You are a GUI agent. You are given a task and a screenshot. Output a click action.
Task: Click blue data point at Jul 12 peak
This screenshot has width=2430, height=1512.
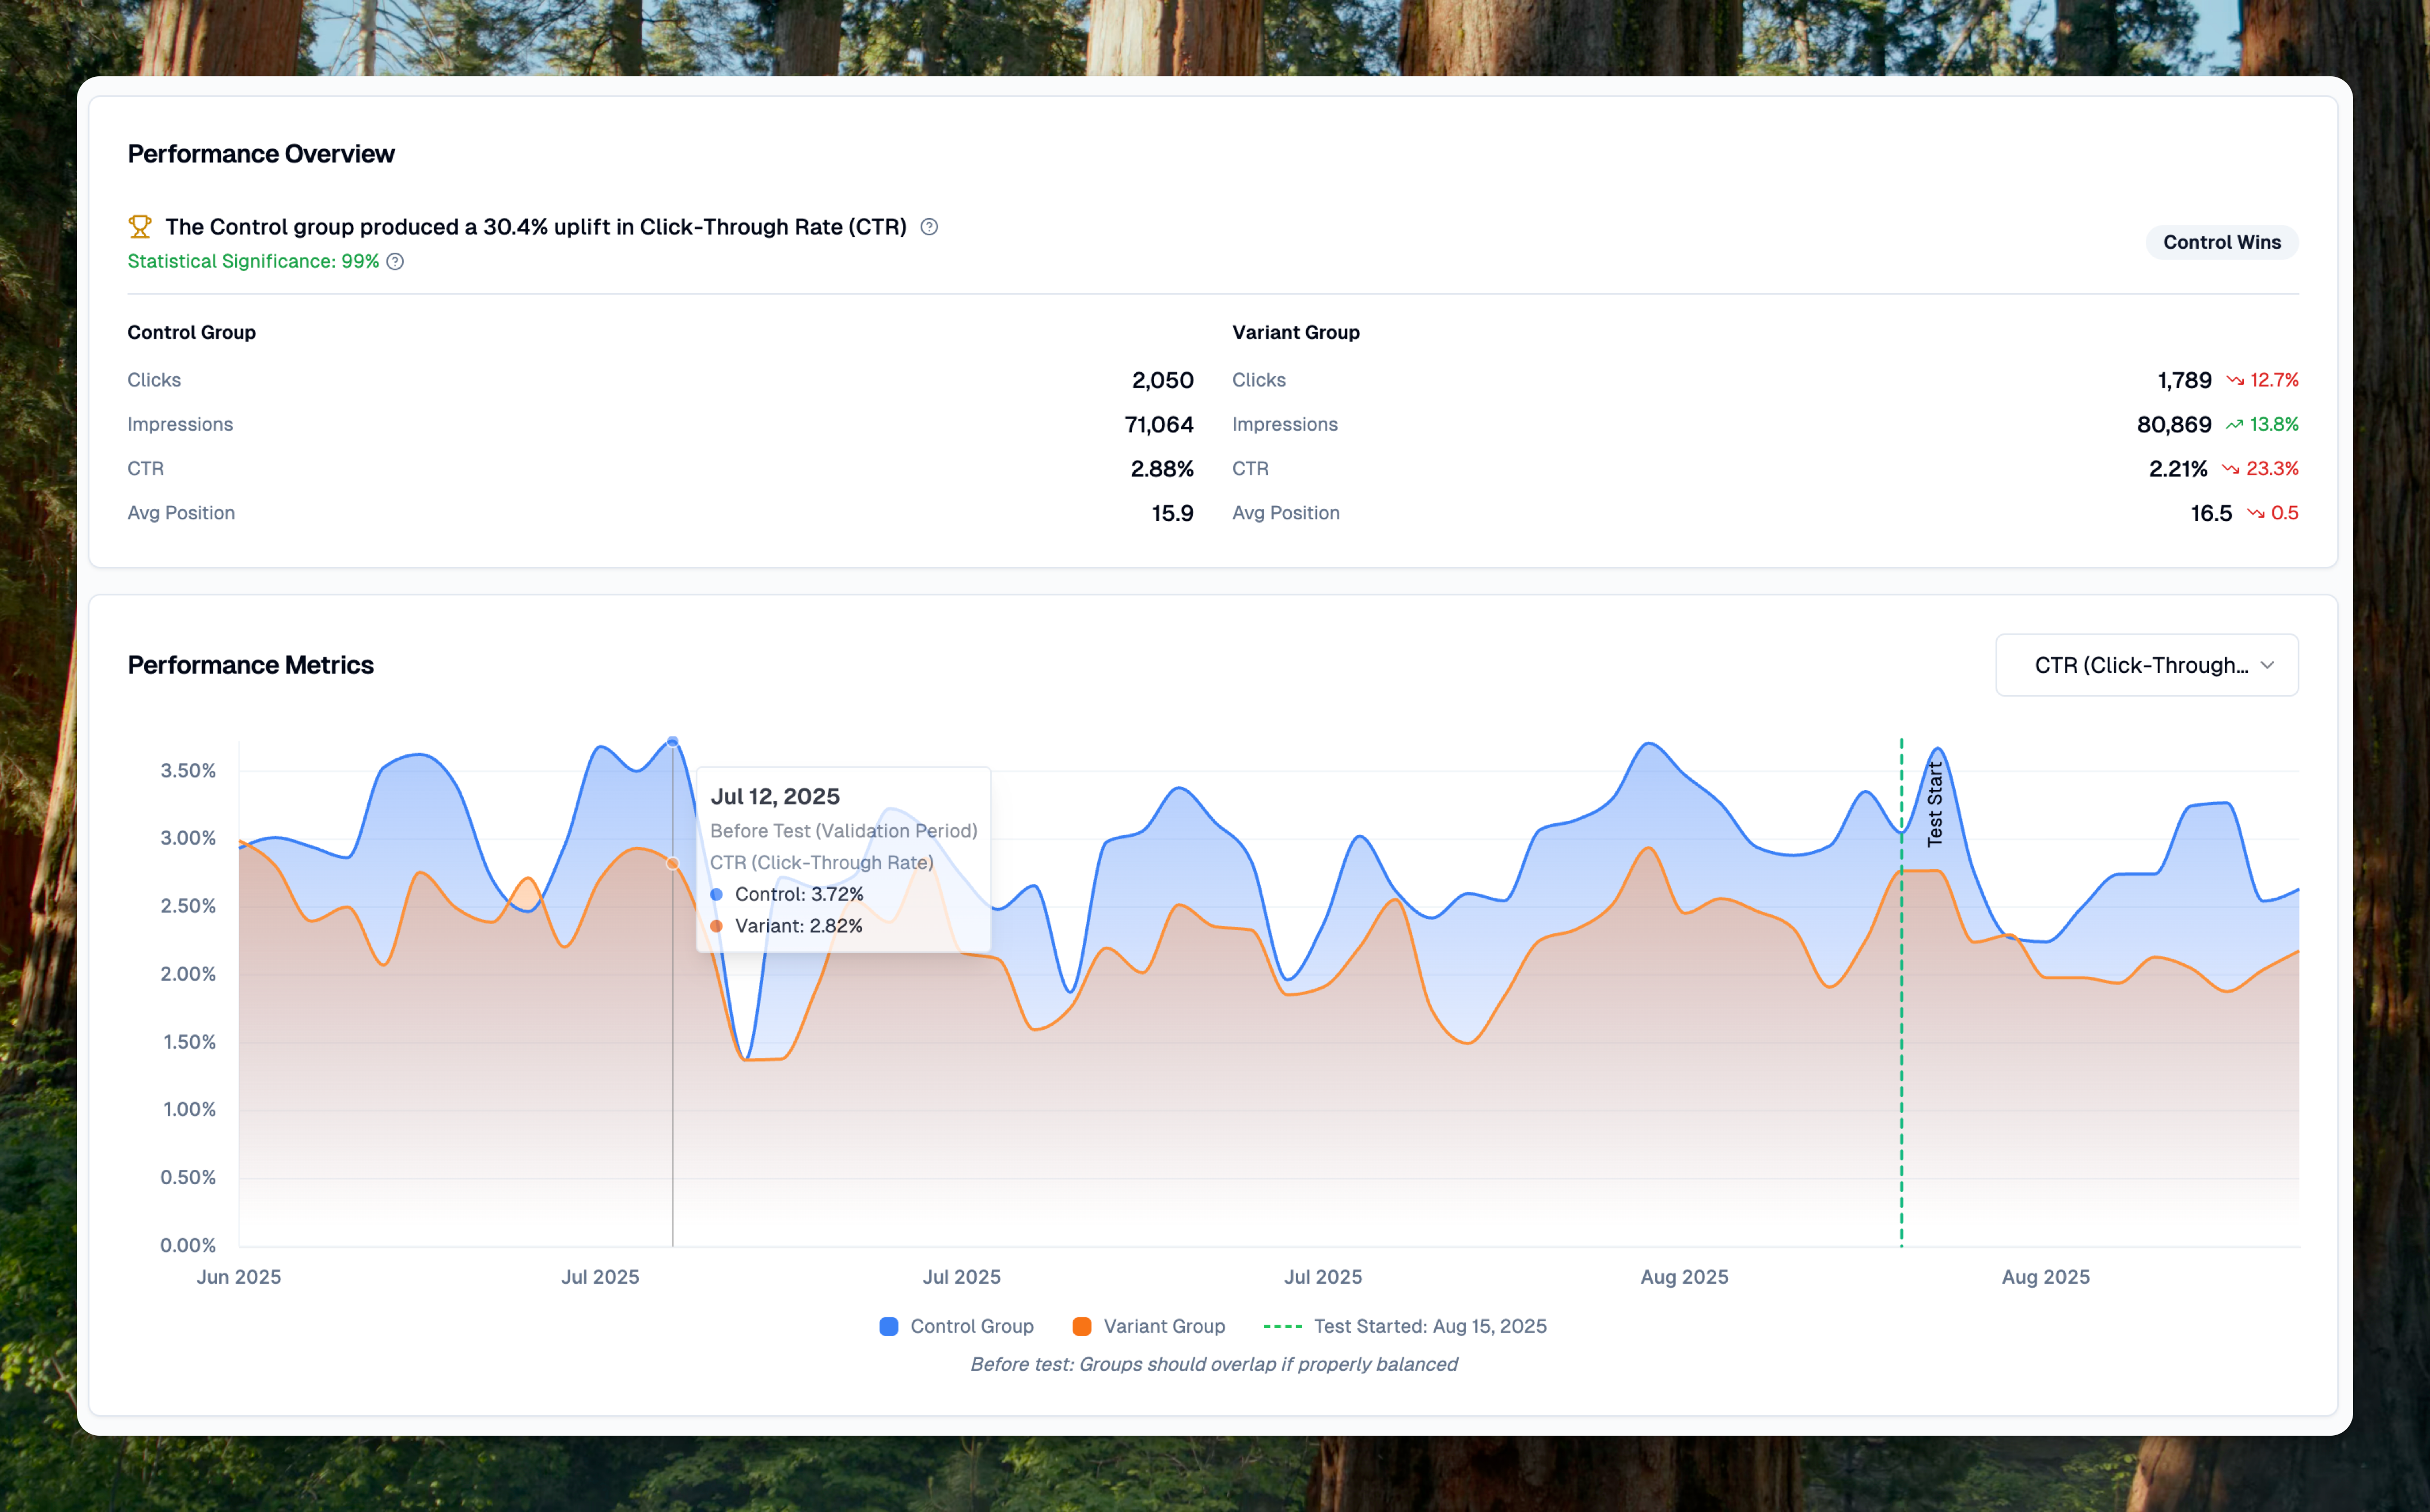(673, 742)
